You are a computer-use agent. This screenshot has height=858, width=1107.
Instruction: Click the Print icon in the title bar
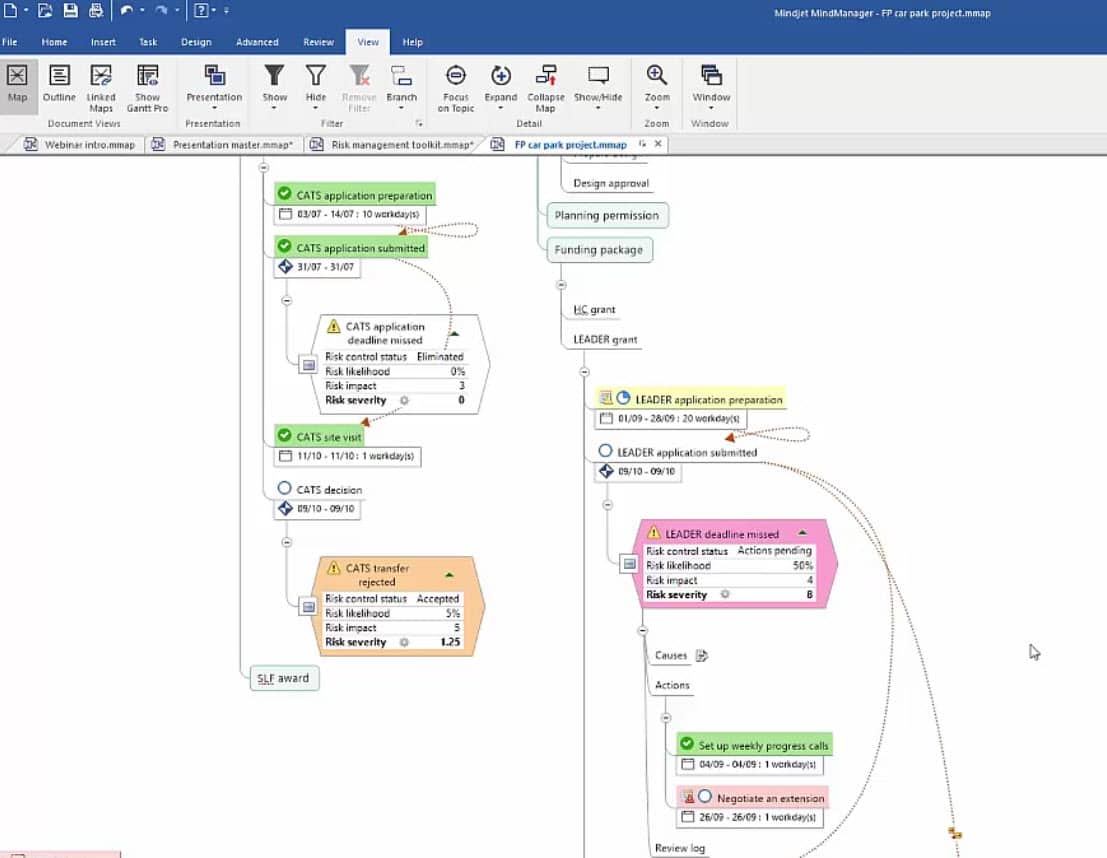(95, 10)
